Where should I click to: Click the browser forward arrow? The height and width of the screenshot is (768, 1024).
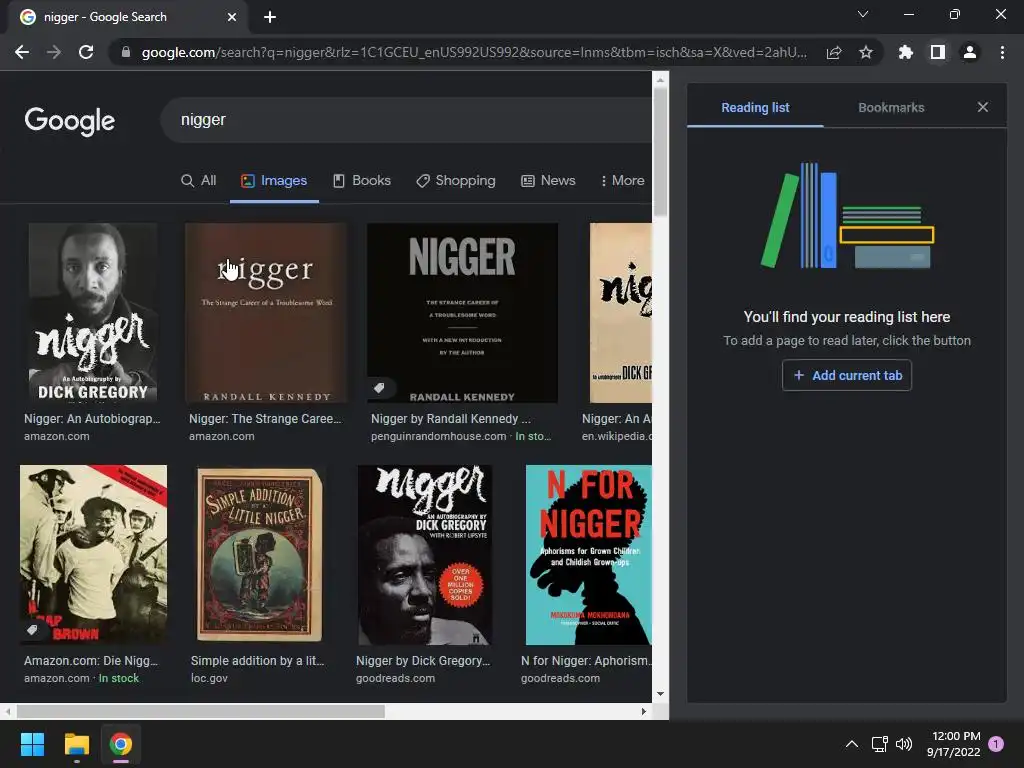(x=54, y=52)
